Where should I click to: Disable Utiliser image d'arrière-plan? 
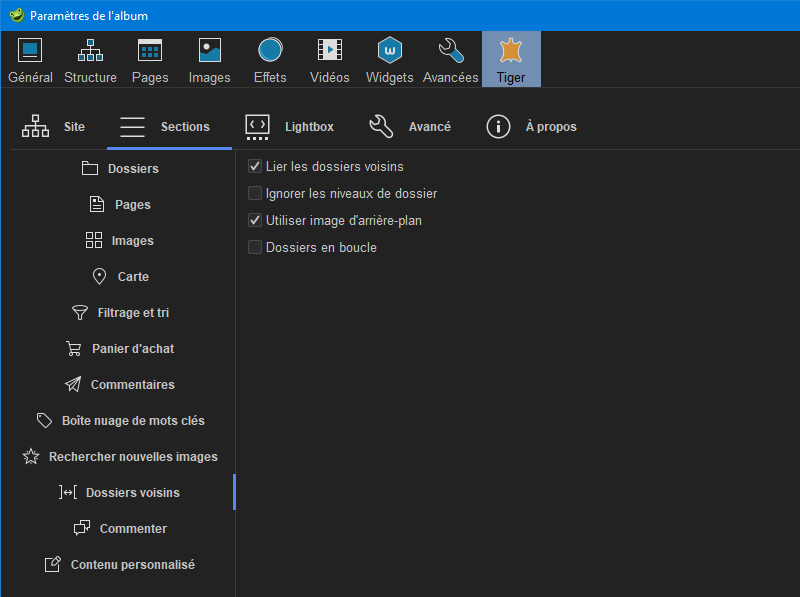[x=255, y=220]
